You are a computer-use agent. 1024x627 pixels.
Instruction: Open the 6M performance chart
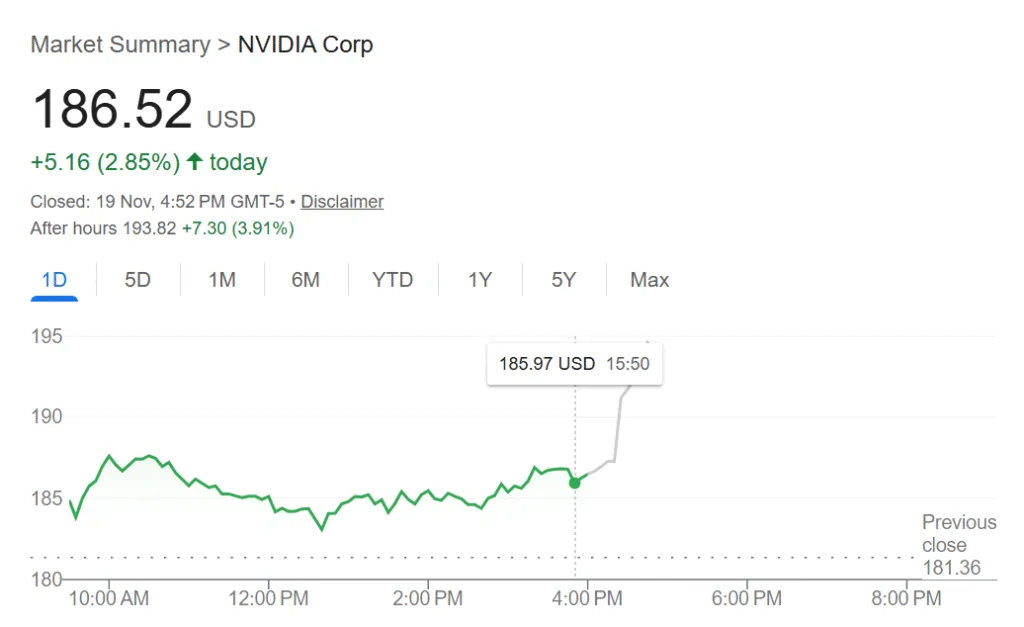[306, 280]
